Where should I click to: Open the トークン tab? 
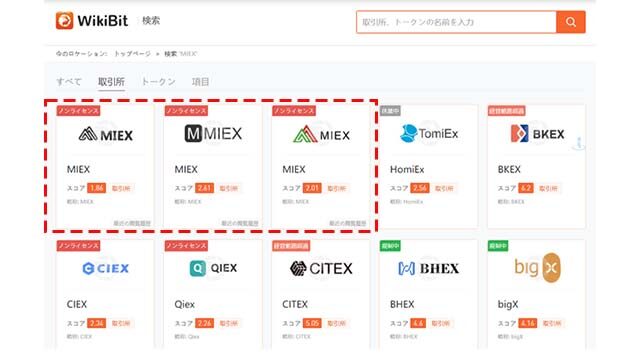click(158, 82)
